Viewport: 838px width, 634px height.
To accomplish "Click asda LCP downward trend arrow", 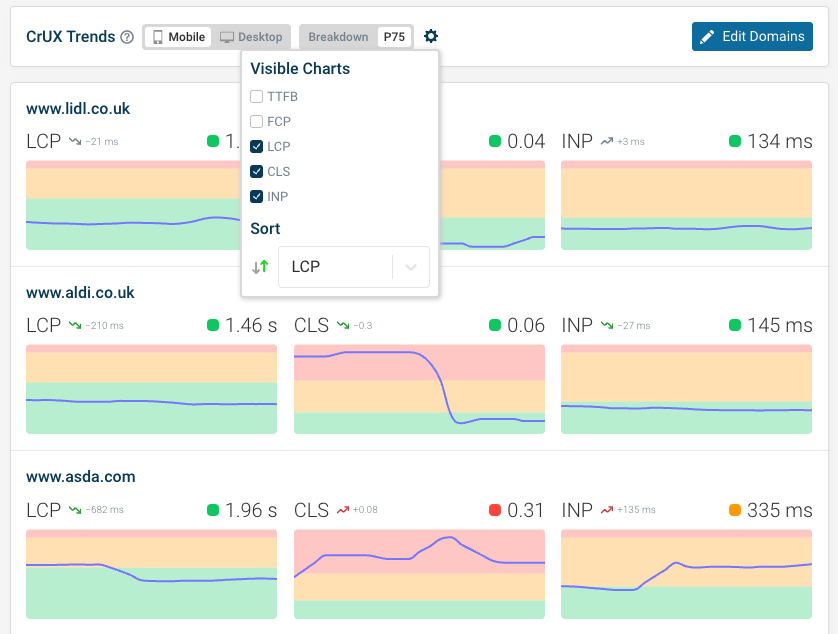I will [x=75, y=510].
